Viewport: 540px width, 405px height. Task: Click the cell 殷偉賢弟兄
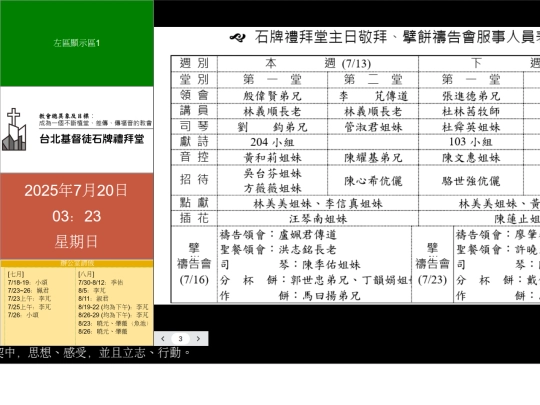tap(272, 96)
